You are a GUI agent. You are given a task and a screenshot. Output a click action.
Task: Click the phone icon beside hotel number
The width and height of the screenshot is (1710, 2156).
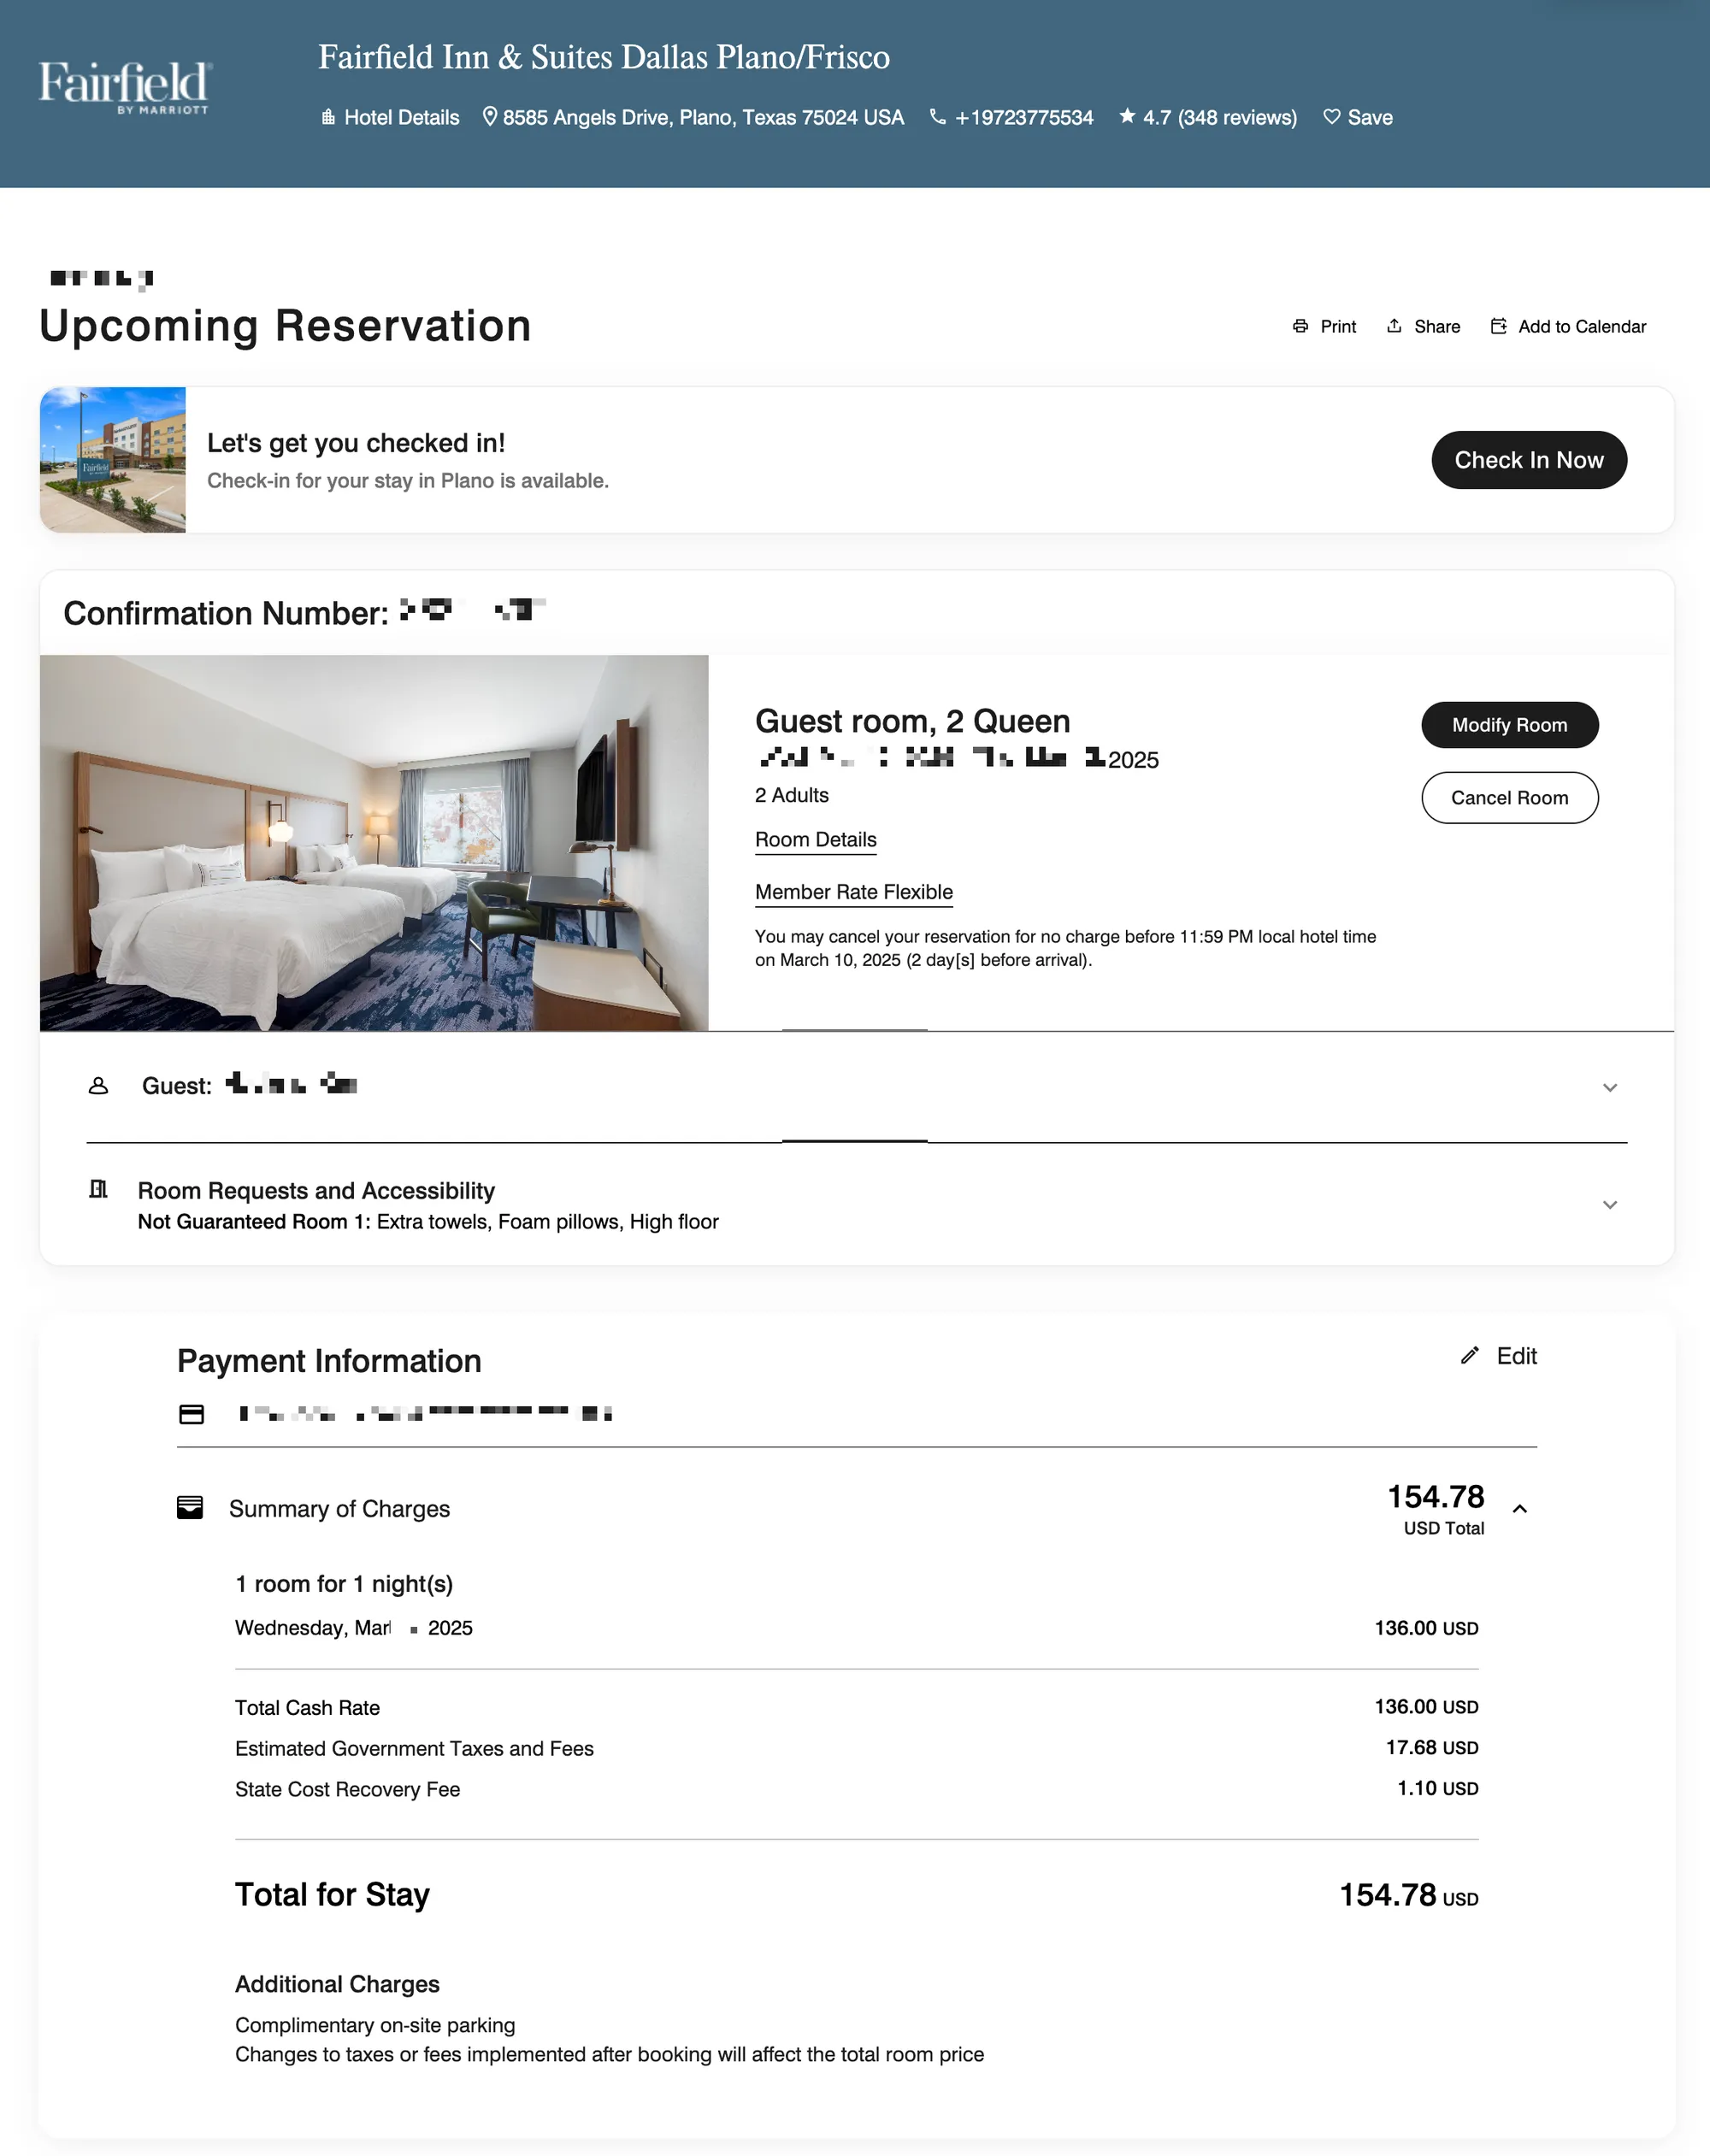pos(937,117)
